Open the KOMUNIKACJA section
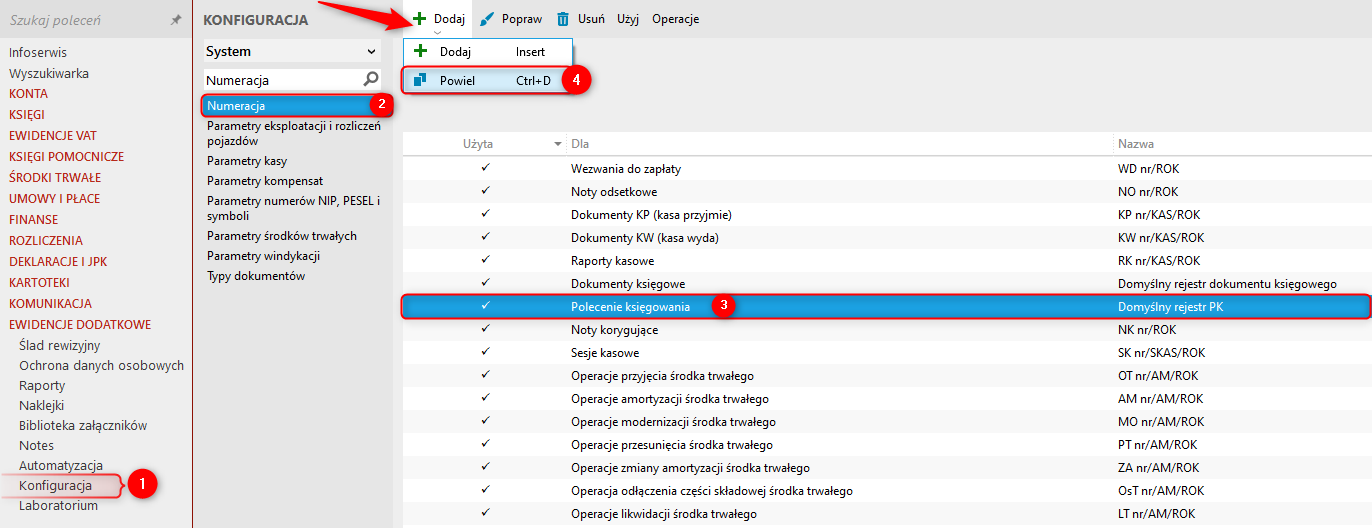This screenshot has height=528, width=1372. (50, 304)
